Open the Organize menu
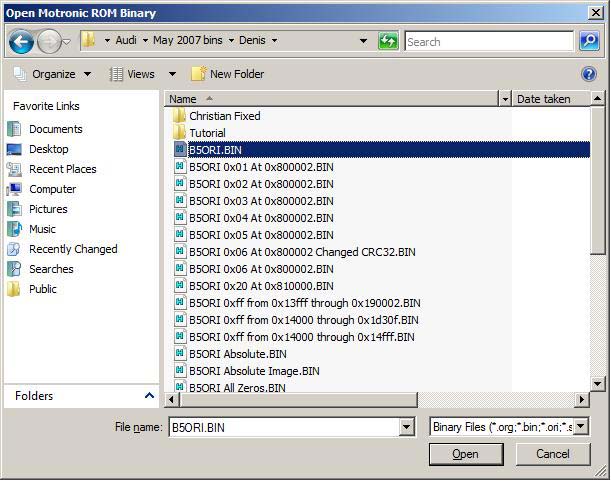Image resolution: width=611 pixels, height=481 pixels. [53, 74]
